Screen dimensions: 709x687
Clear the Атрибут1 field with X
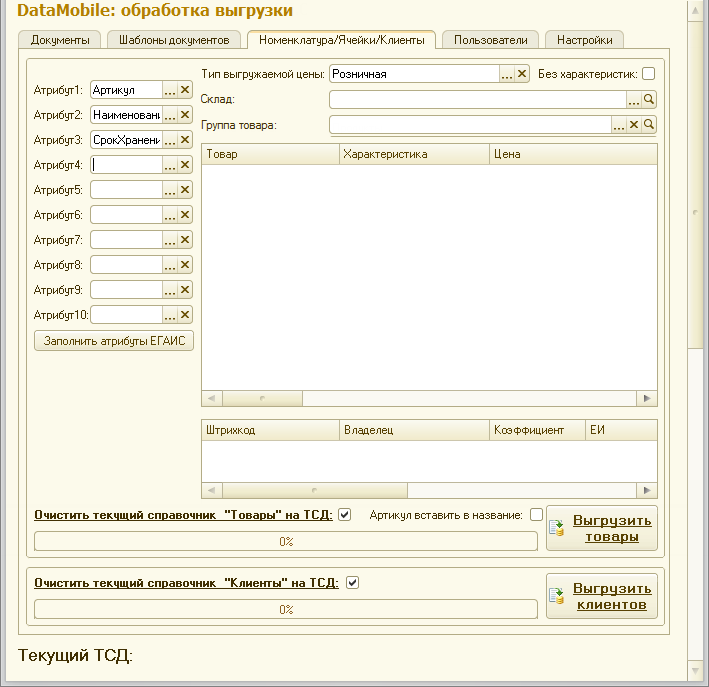point(185,90)
